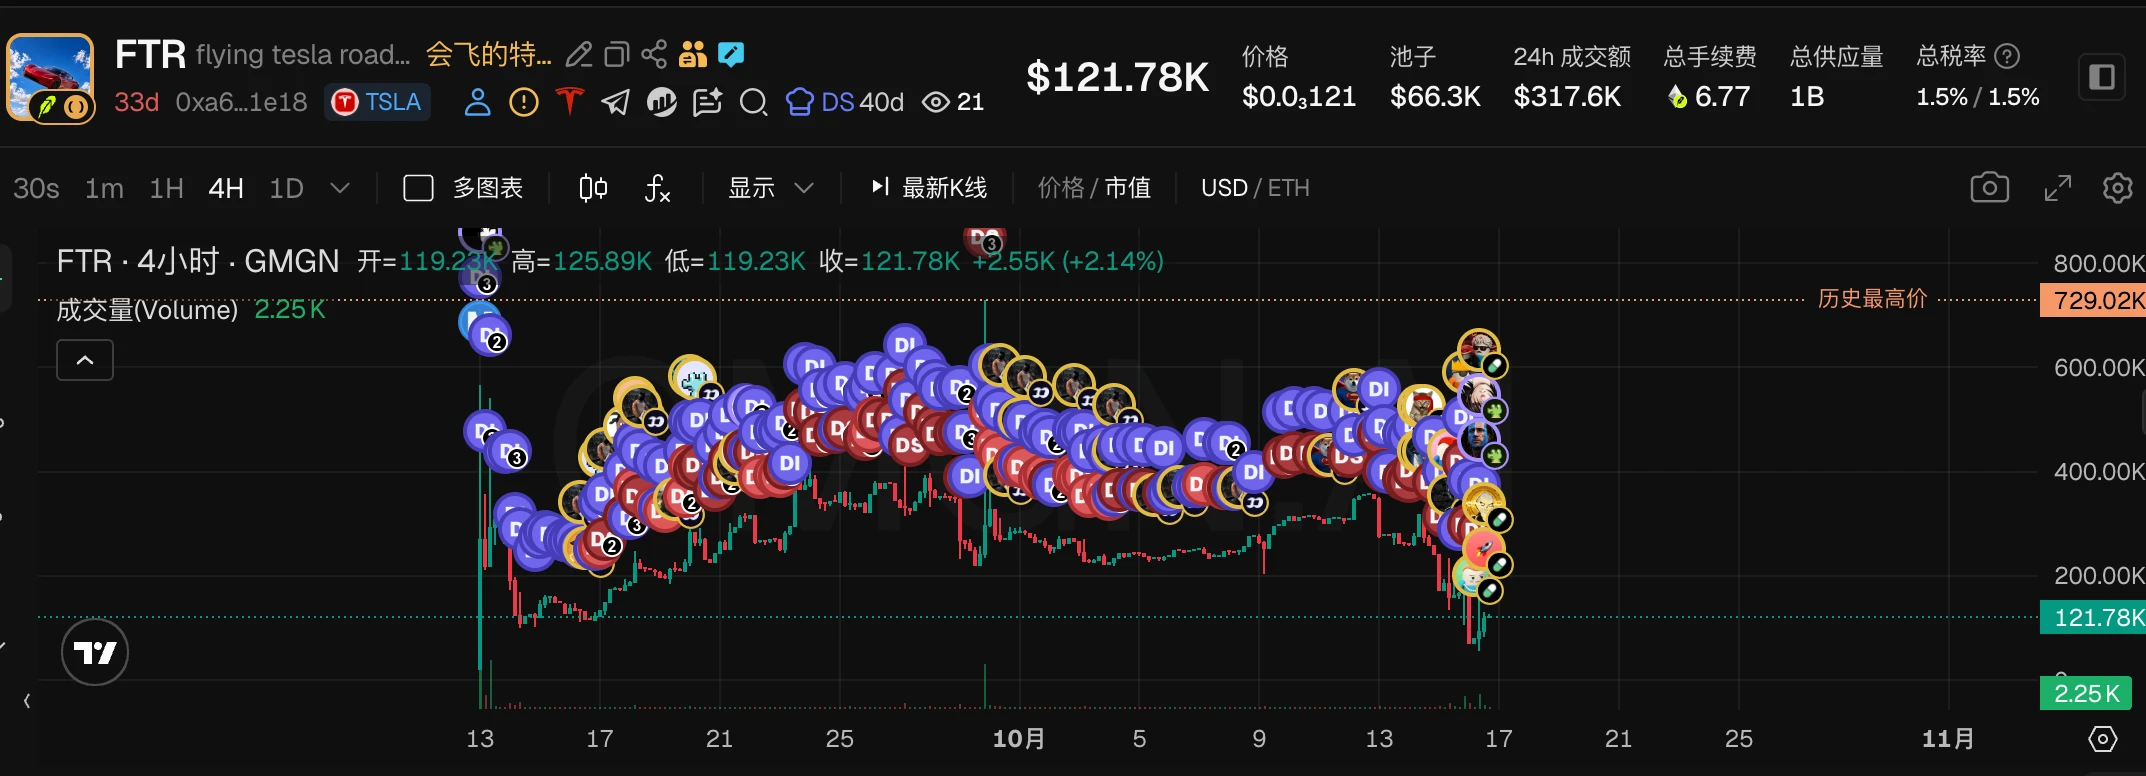
Task: Toggle USD / ETH currency switch
Action: (1255, 188)
